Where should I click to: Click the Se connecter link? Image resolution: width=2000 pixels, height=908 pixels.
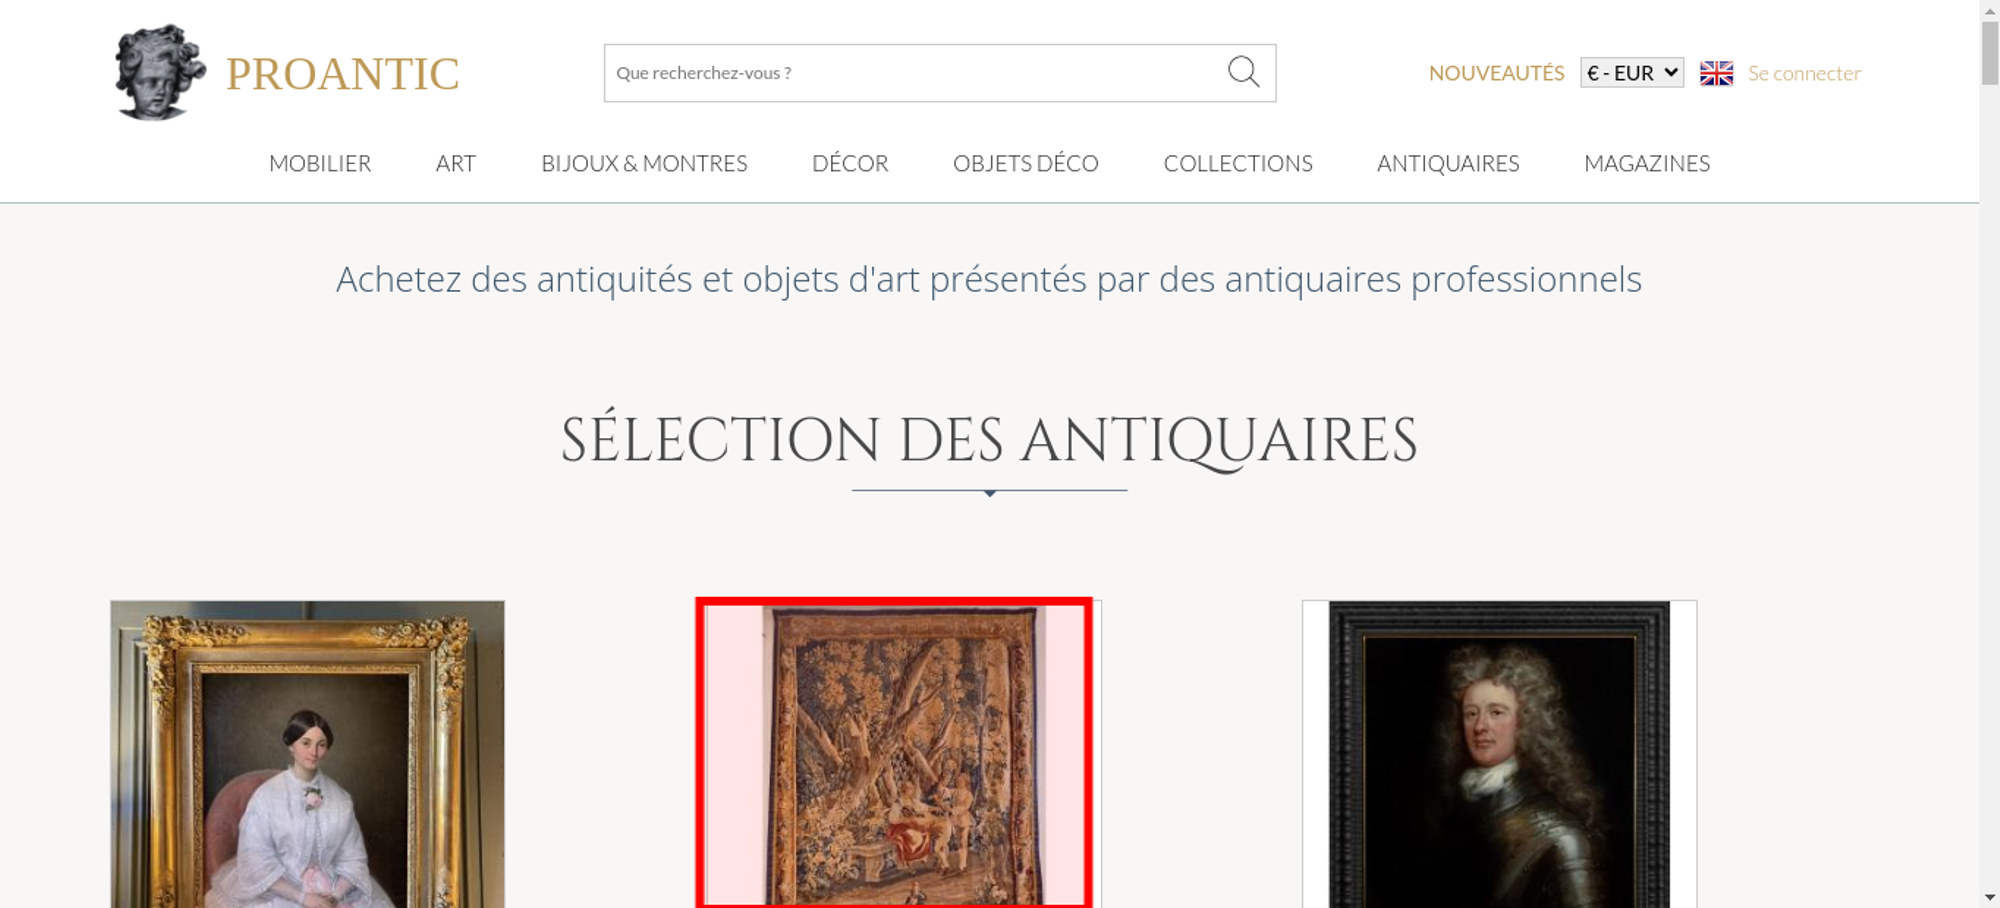click(1803, 73)
